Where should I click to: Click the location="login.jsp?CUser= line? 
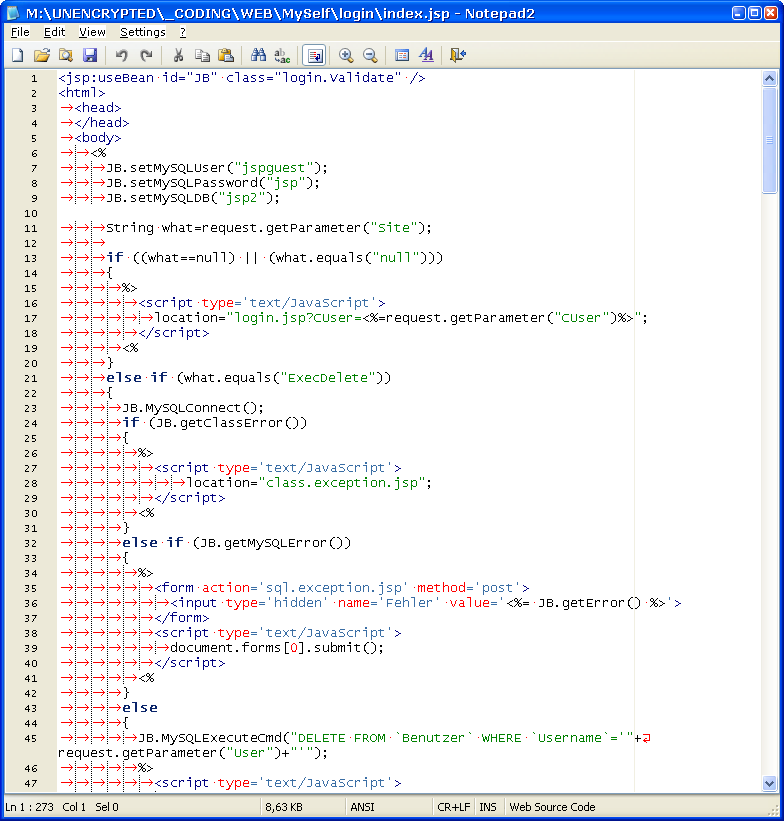401,318
